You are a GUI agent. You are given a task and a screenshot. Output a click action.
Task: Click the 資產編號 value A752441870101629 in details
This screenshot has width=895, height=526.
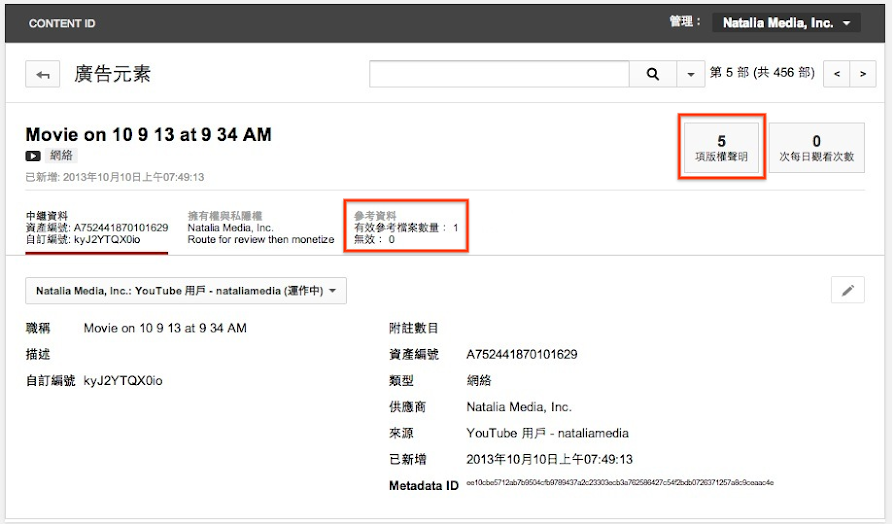[x=523, y=355]
